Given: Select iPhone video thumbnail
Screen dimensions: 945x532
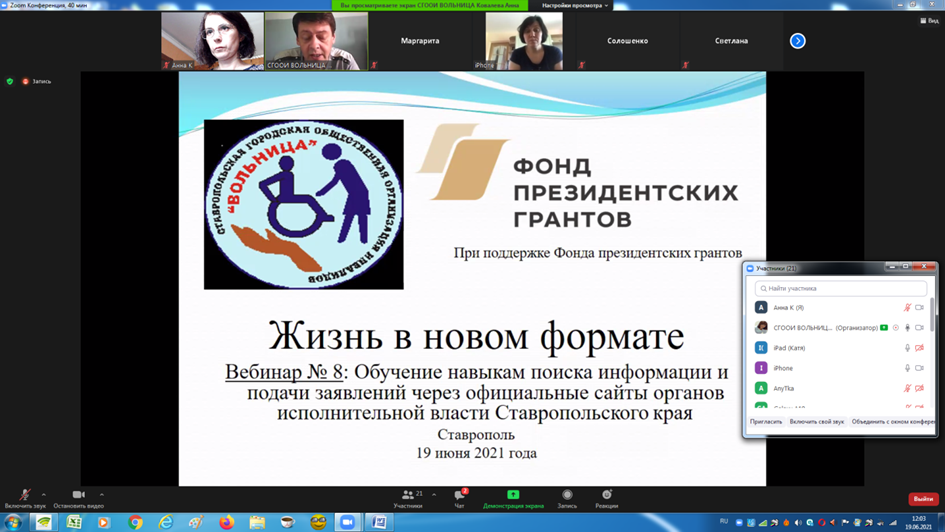Looking at the screenshot, I should 524,41.
